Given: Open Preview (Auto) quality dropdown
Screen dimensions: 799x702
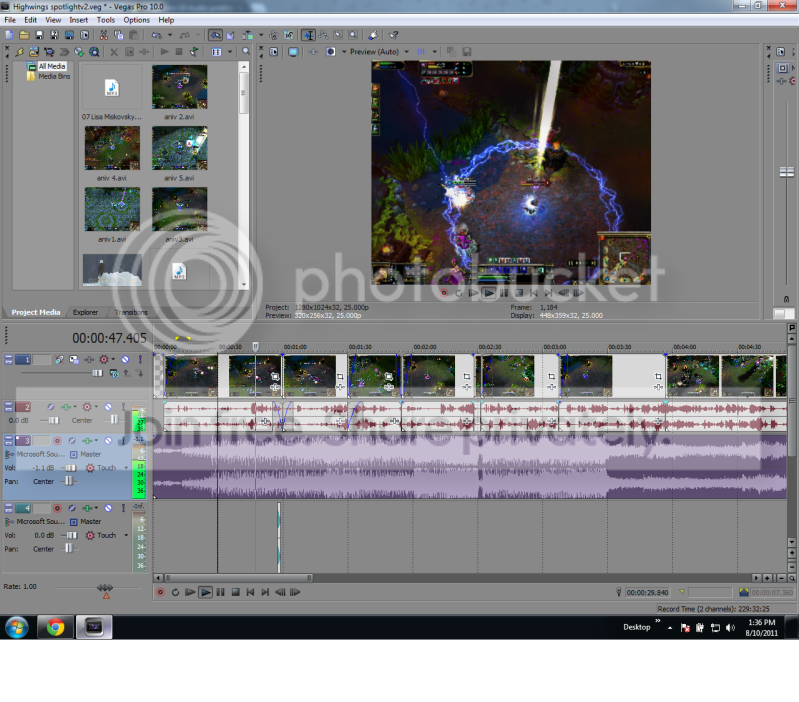Looking at the screenshot, I should point(407,52).
